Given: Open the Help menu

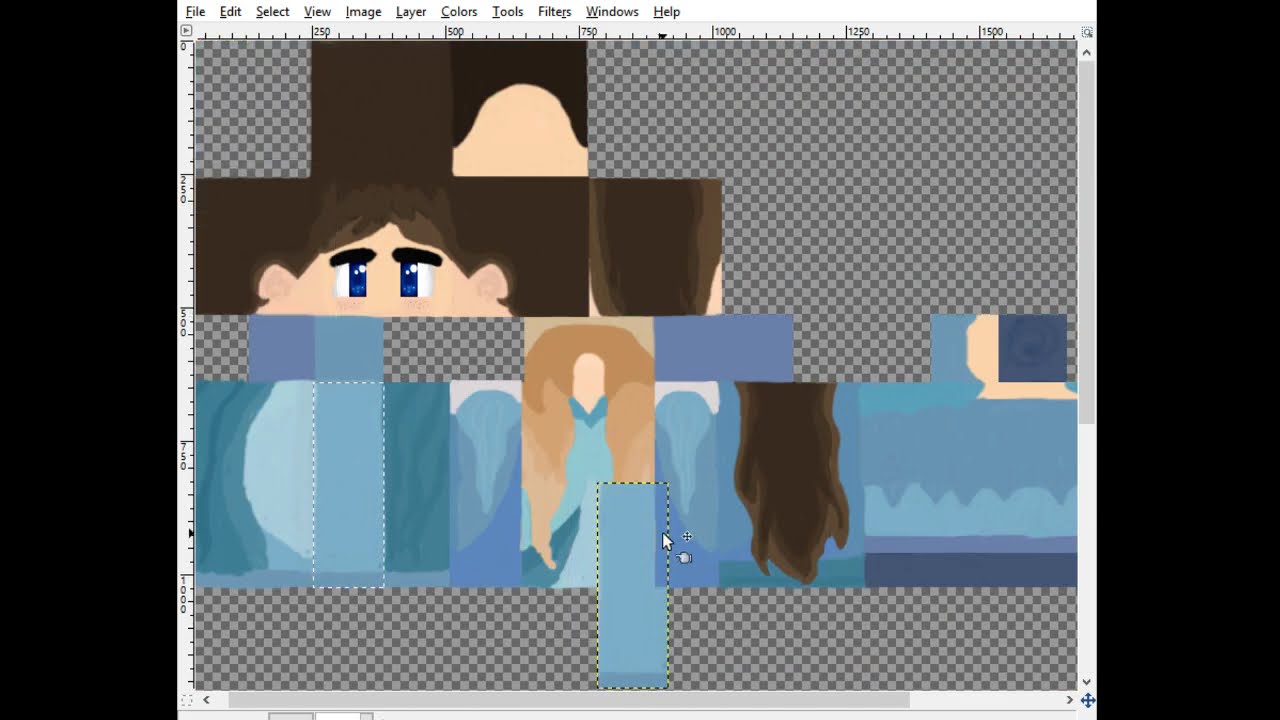Looking at the screenshot, I should (666, 12).
